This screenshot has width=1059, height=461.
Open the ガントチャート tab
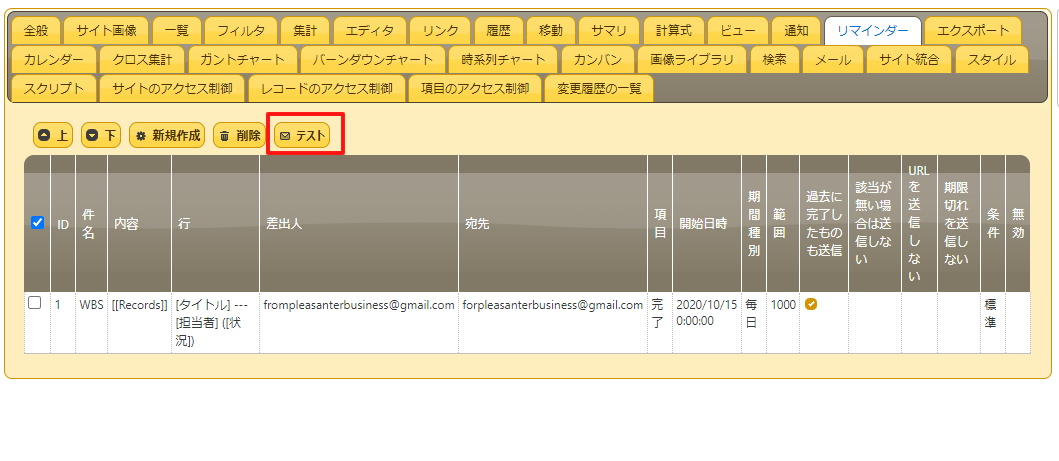[x=242, y=59]
